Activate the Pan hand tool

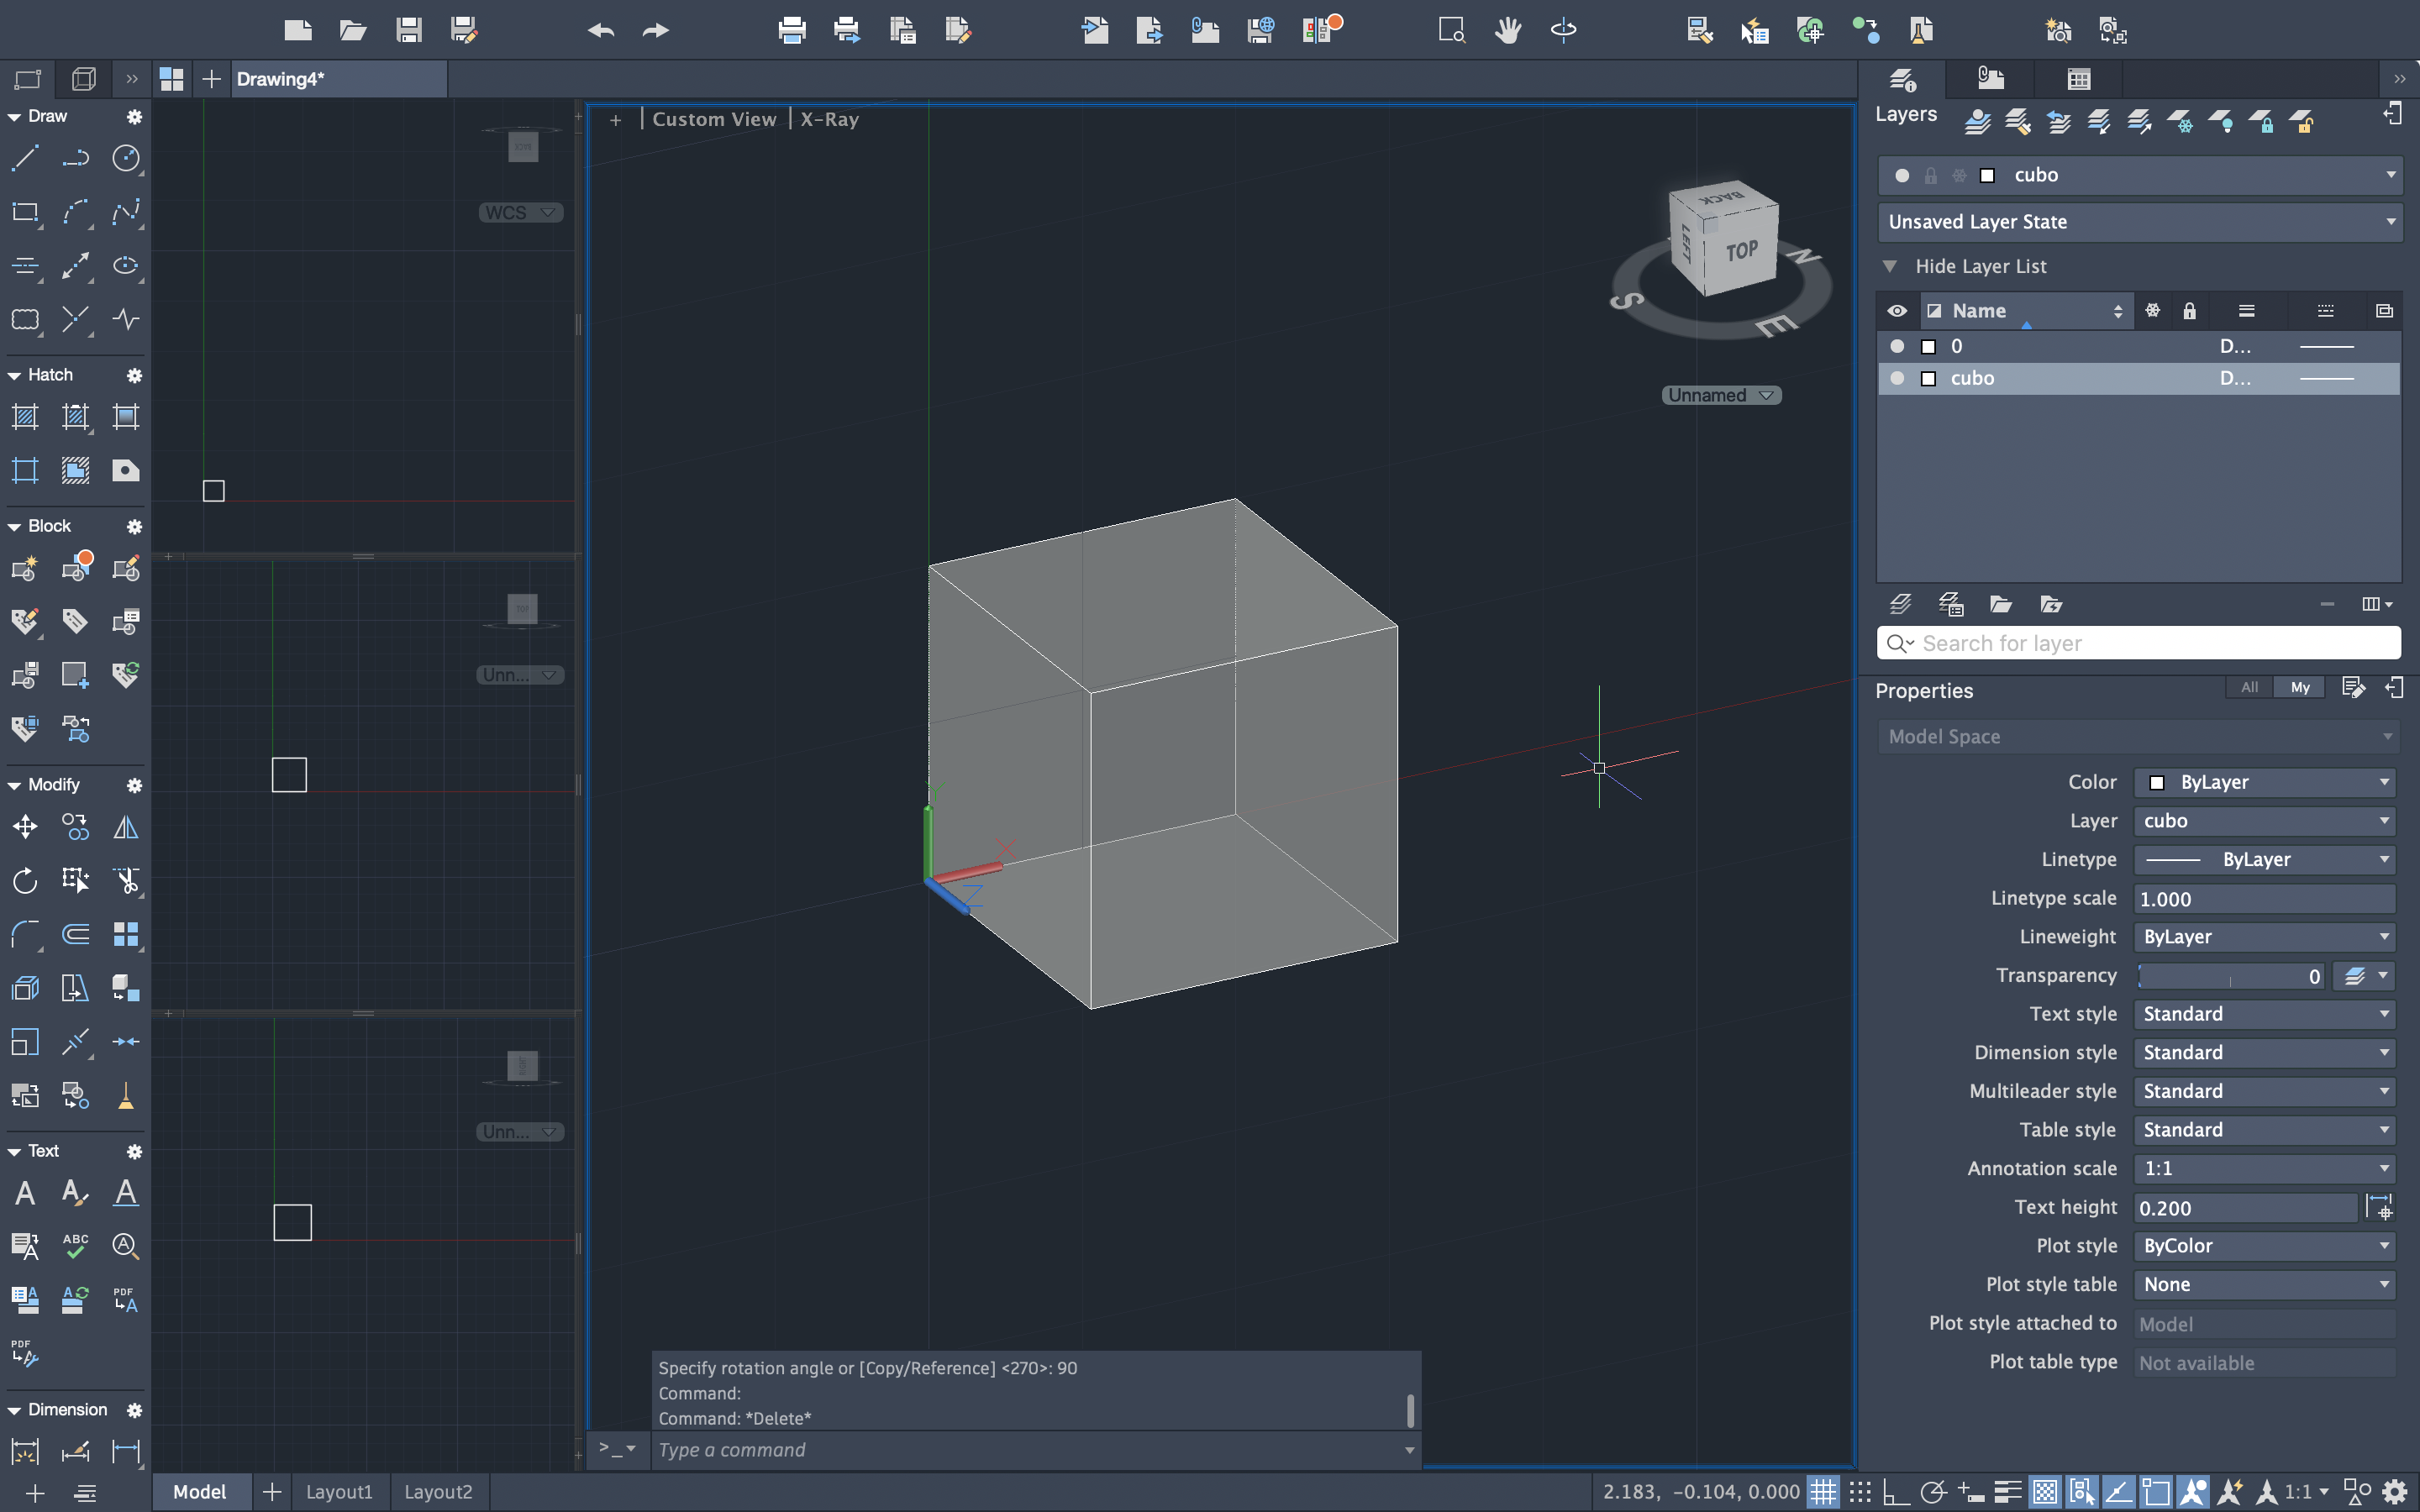click(1508, 30)
